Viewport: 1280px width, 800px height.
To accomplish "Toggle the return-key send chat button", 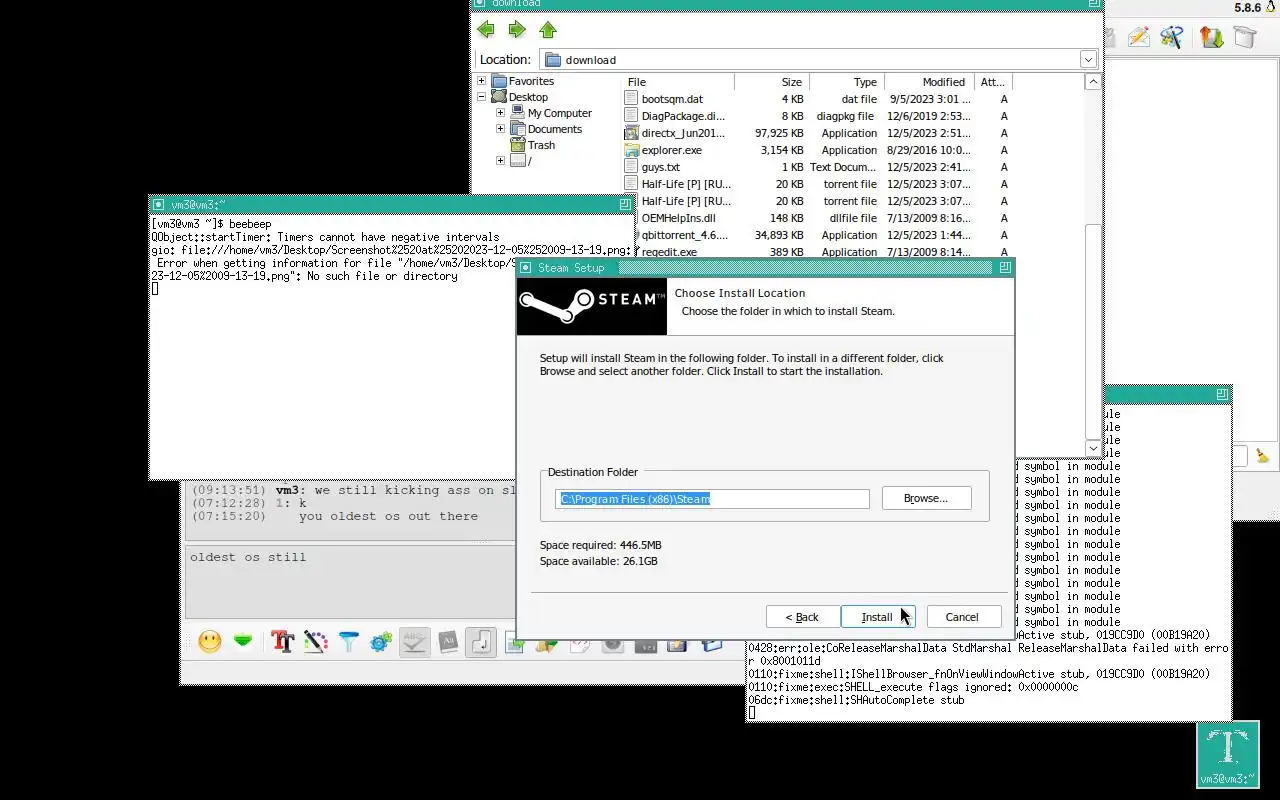I will click(x=481, y=642).
